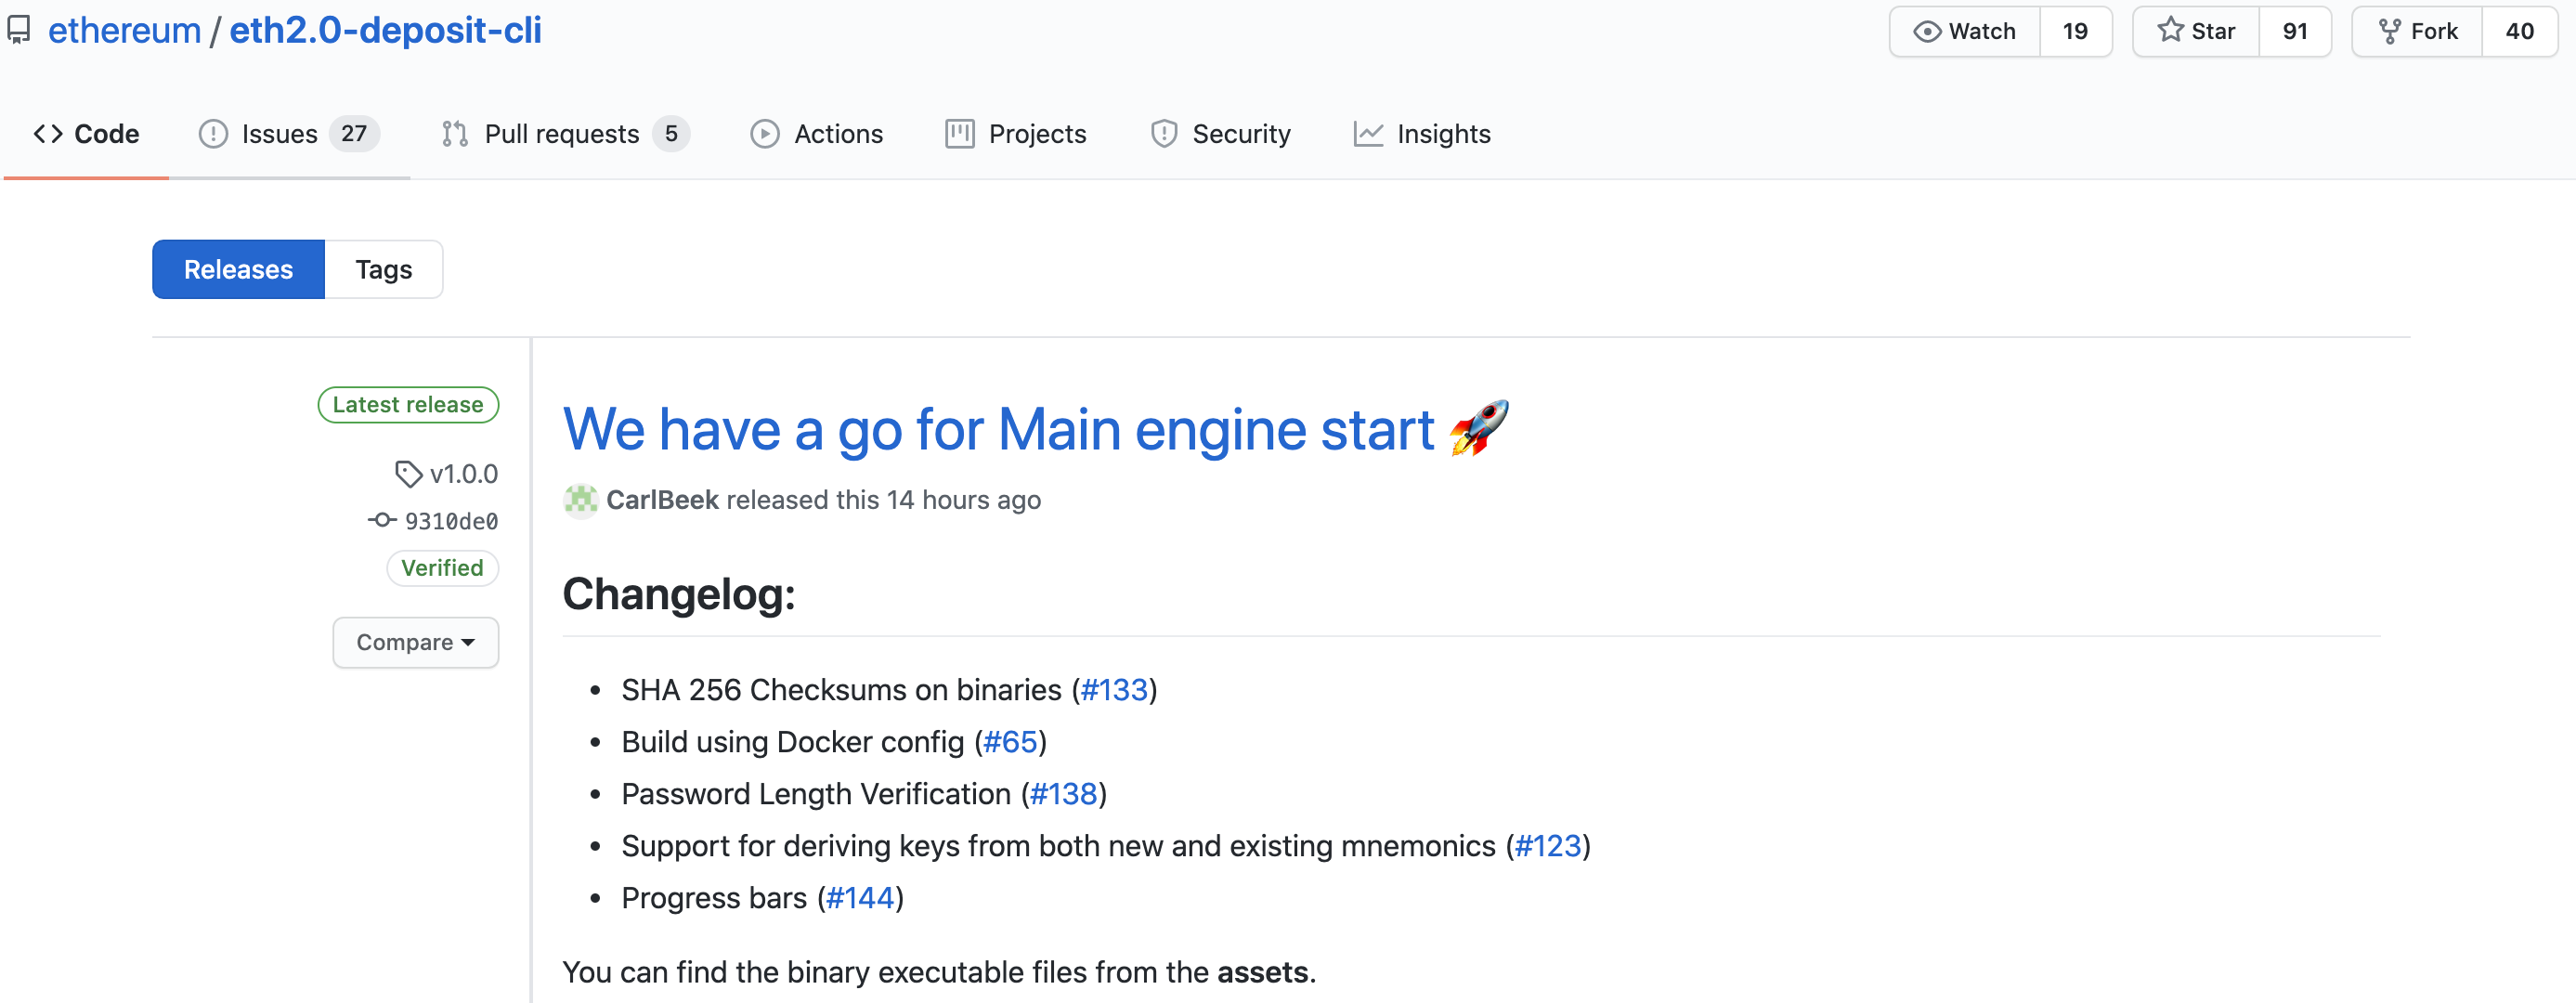This screenshot has width=2576, height=1003.
Task: Click the Actions play icon
Action: (x=765, y=133)
